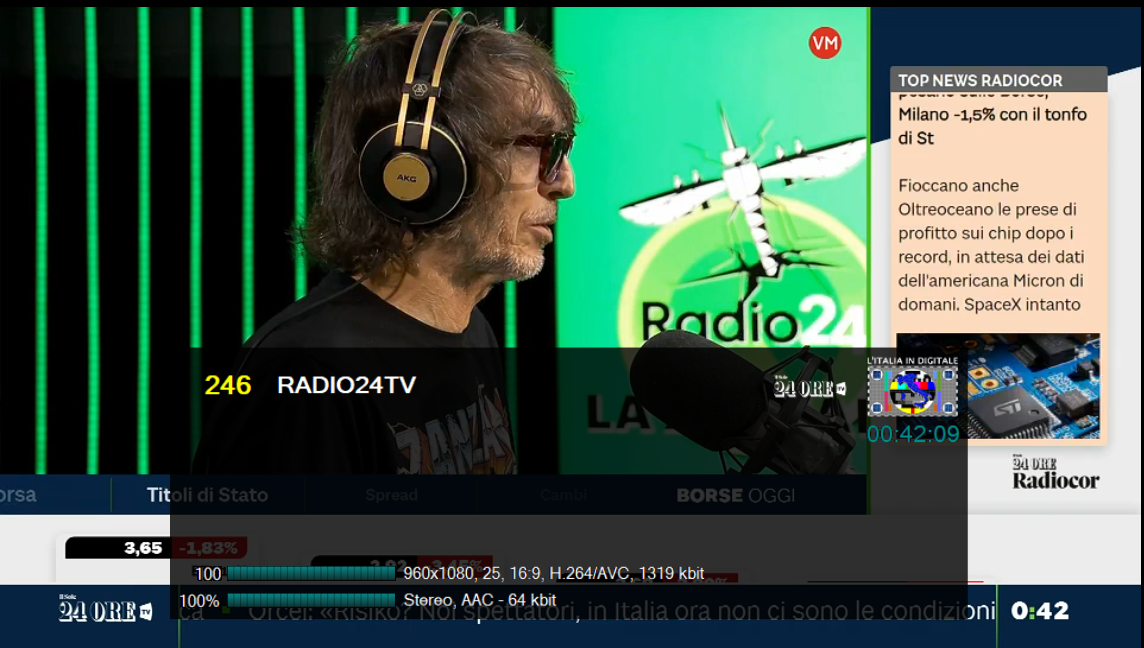
Task: Click the TOP NEWS RADIOCOR header
Action: 999,80
